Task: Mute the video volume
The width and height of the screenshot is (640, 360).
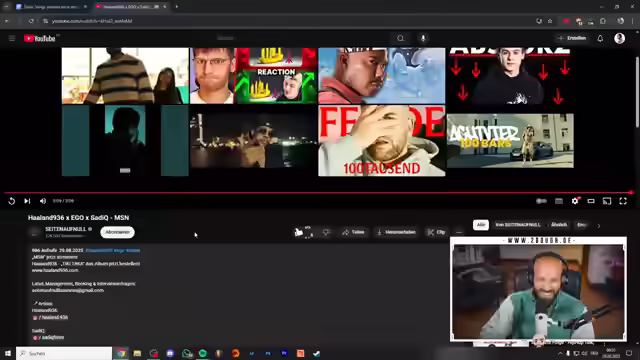Action: tap(42, 201)
